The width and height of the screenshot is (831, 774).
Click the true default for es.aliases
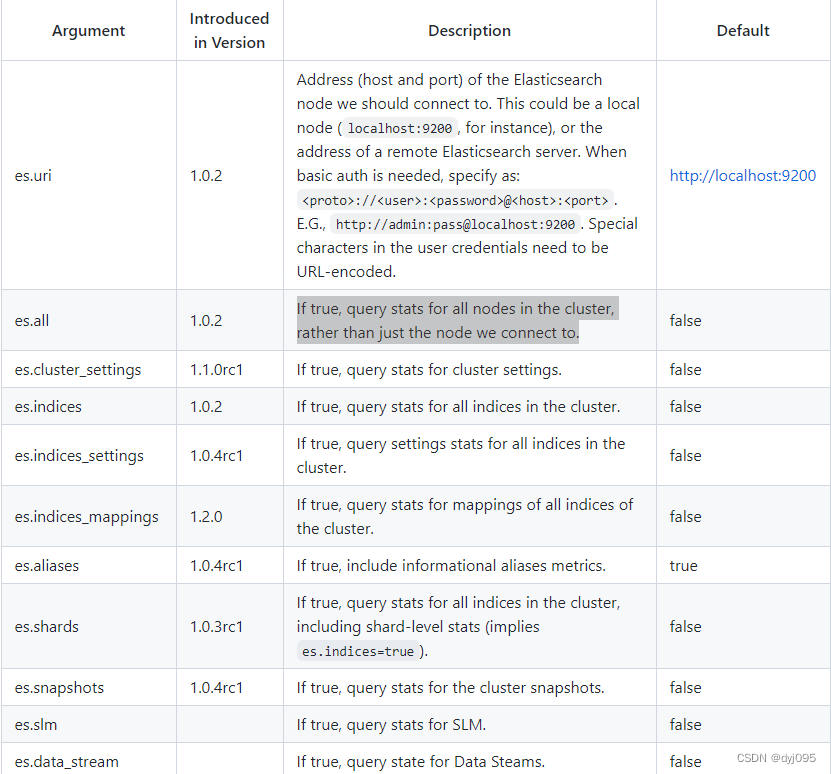click(x=684, y=565)
